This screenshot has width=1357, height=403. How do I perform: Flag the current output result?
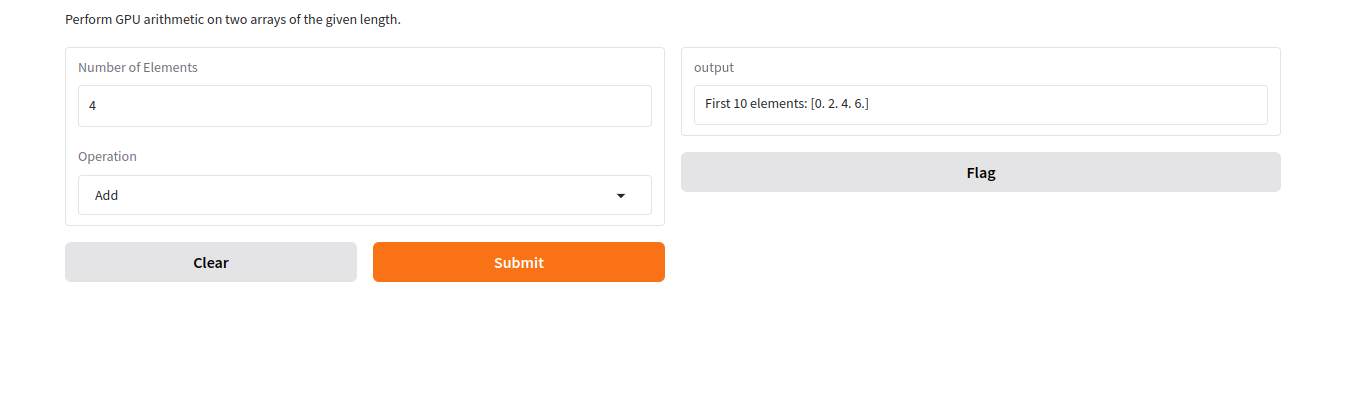980,172
